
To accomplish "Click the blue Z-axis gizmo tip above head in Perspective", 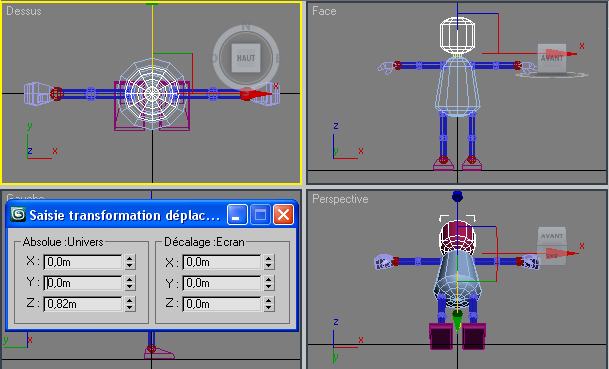I will [458, 196].
